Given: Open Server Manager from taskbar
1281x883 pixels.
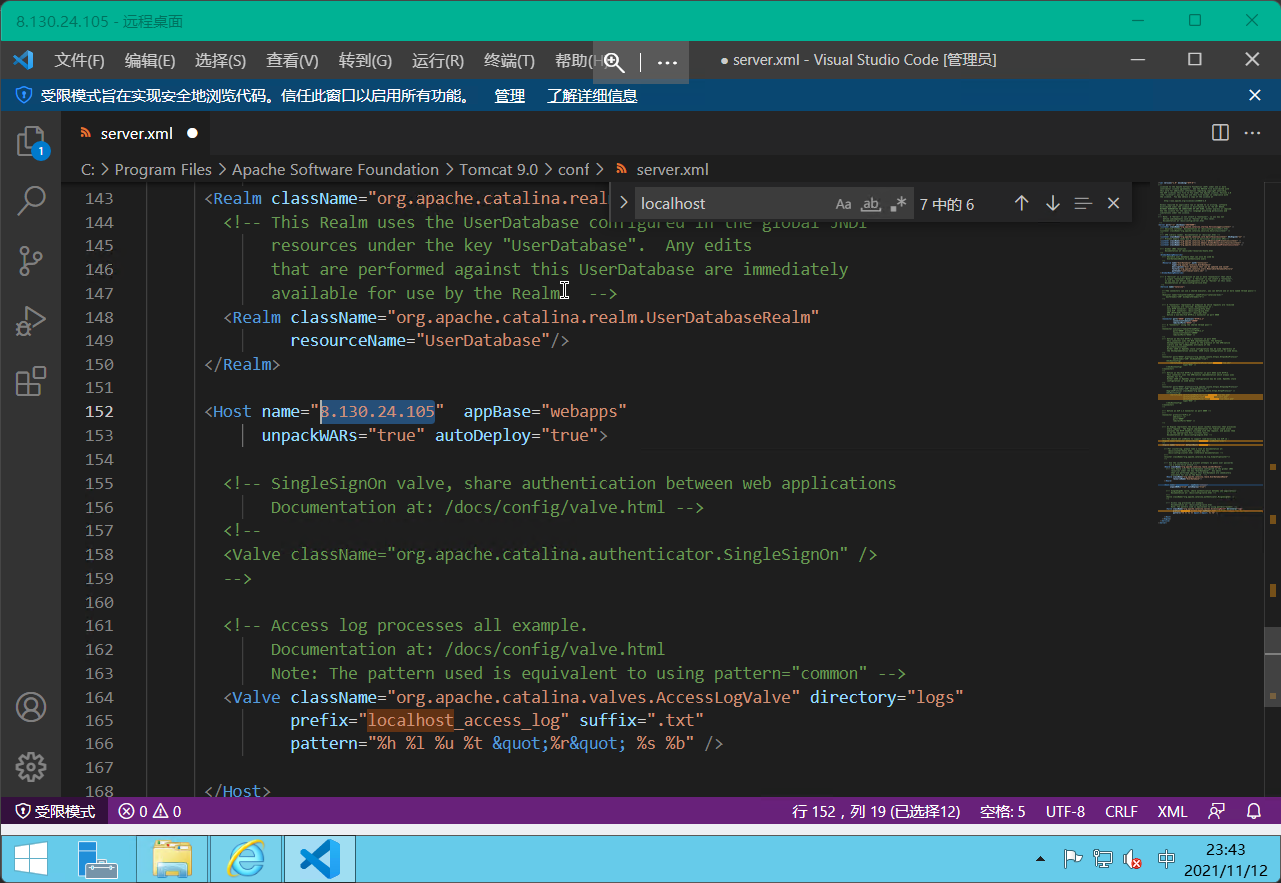Looking at the screenshot, I should click(98, 859).
